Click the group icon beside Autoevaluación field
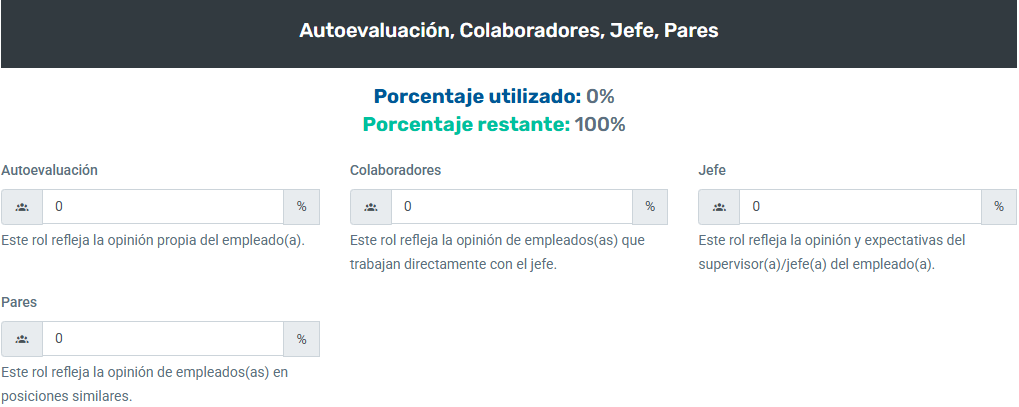Viewport: 1019px width, 407px height. point(22,207)
